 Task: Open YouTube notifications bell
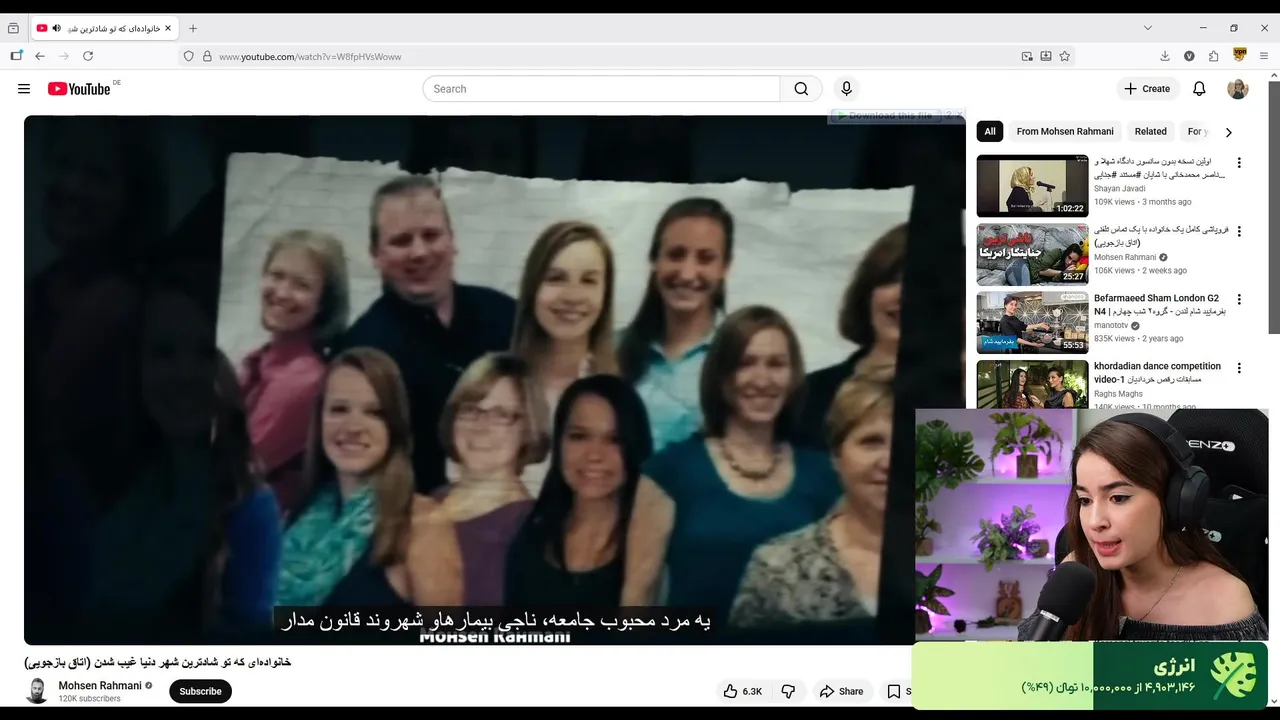tap(1199, 89)
